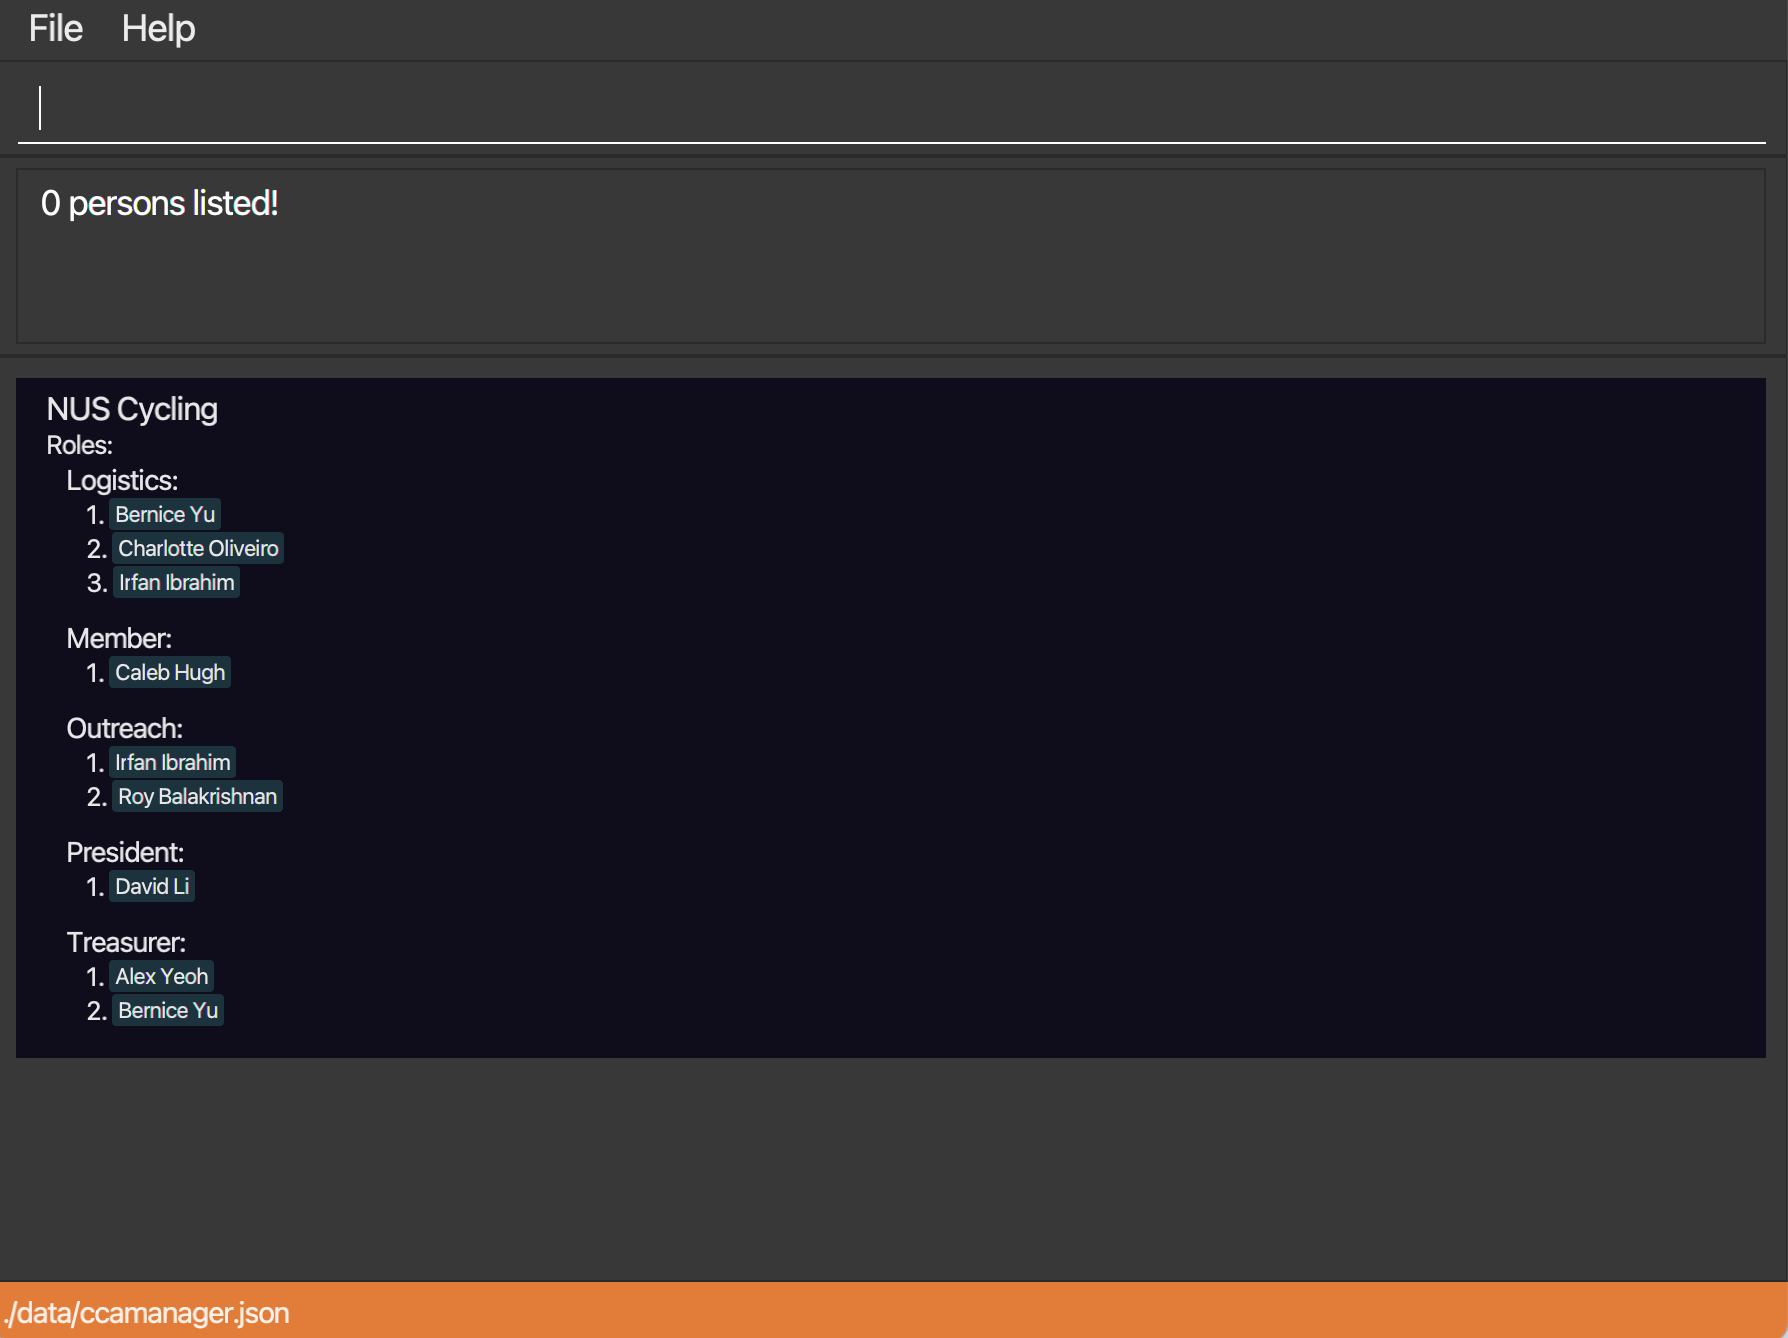Open the Help menu
Image resolution: width=1788 pixels, height=1338 pixels.
point(158,28)
